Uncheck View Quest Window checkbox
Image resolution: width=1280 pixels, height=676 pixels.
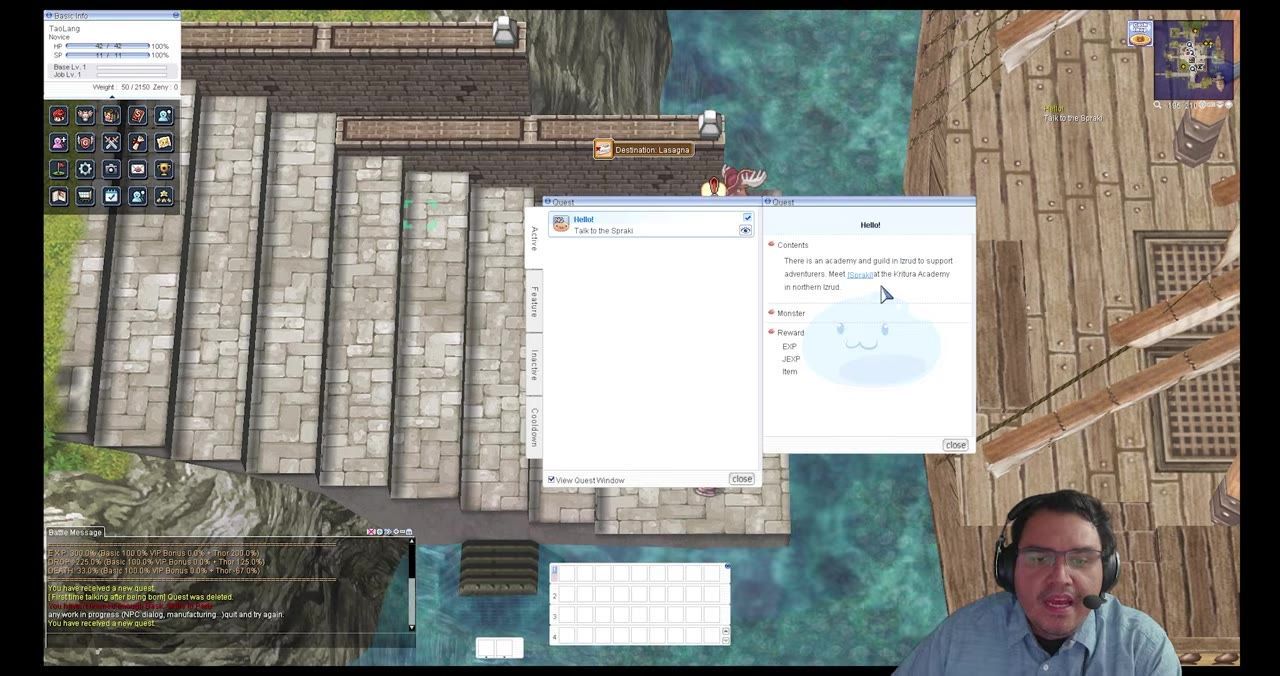[x=551, y=480]
